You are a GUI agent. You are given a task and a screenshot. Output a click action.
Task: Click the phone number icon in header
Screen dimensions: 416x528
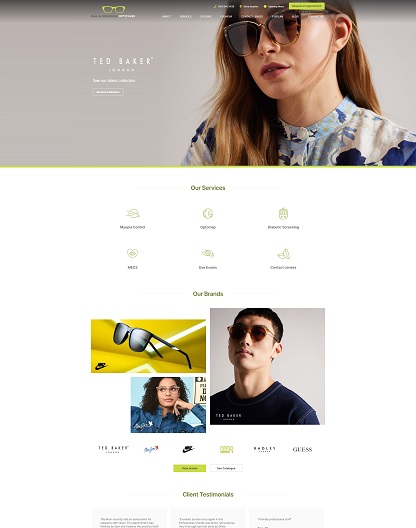pos(215,6)
